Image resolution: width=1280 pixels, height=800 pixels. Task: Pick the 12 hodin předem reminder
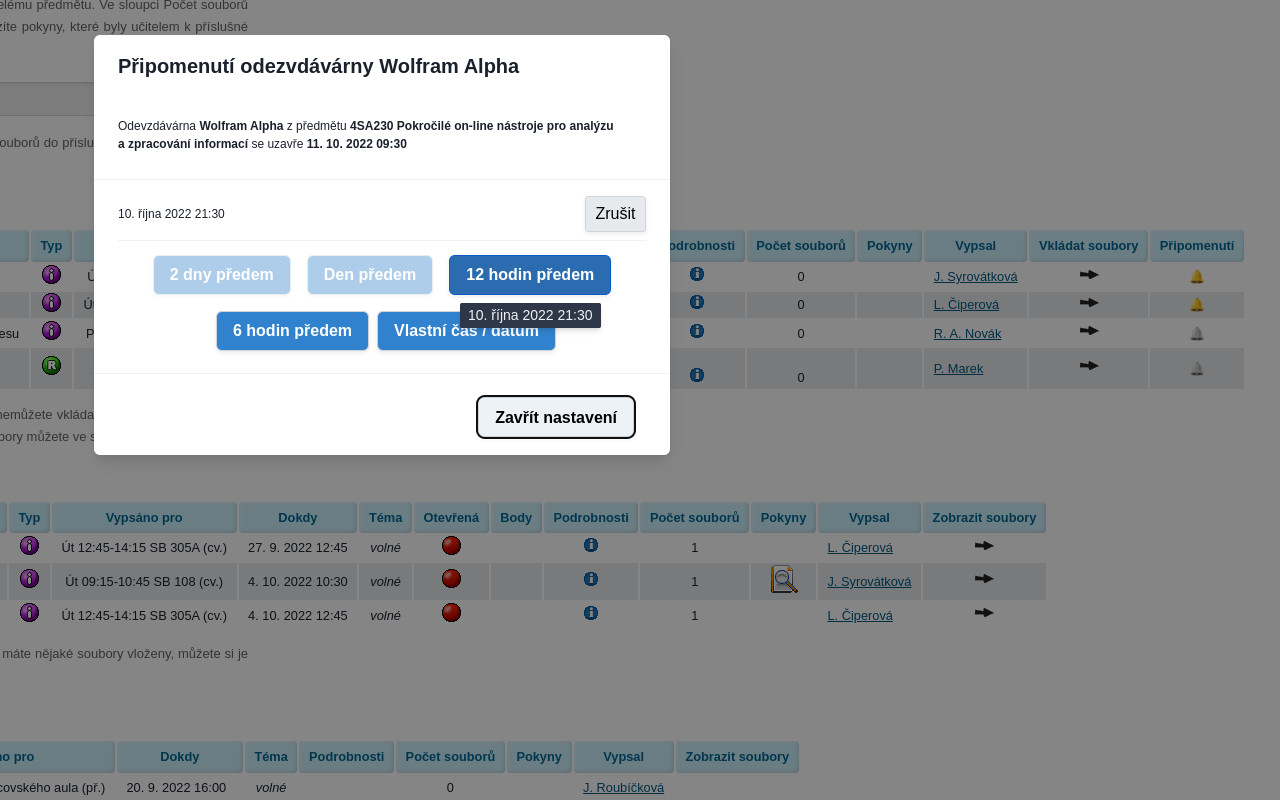point(530,275)
